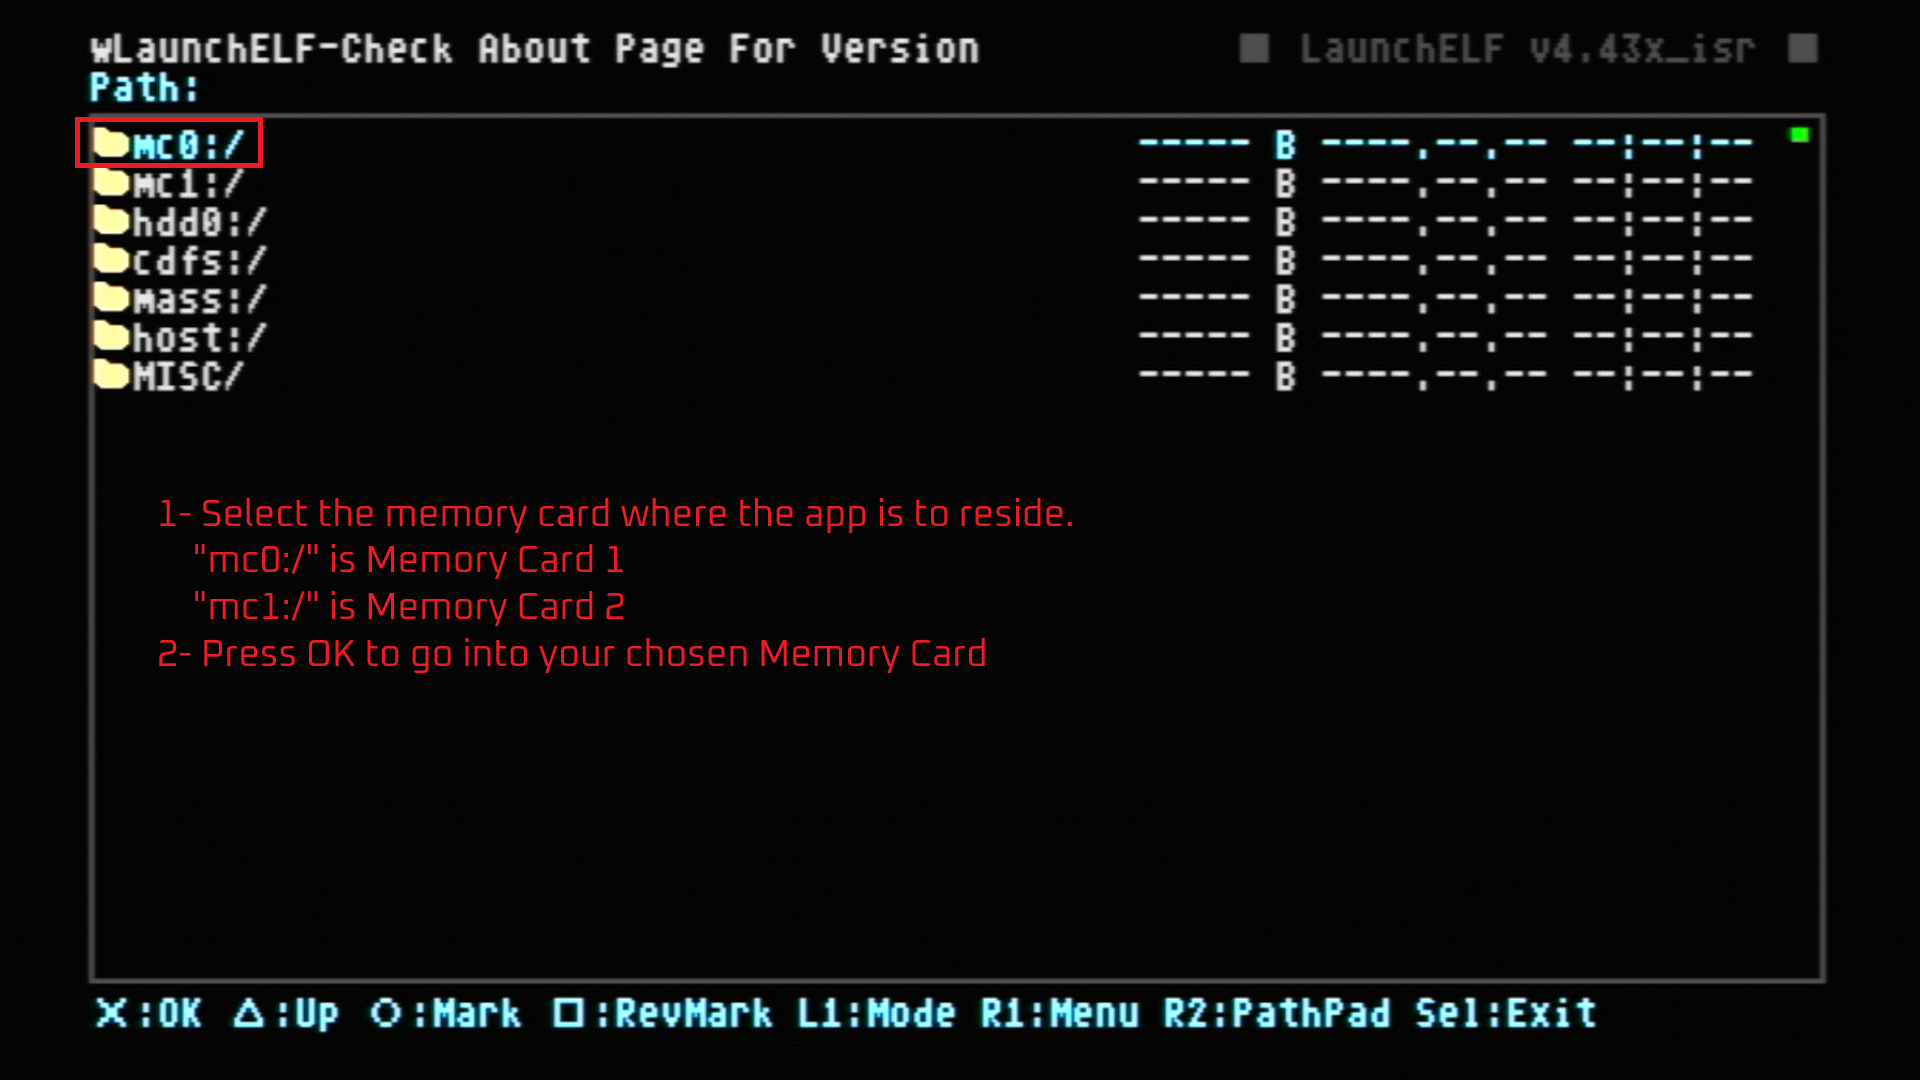Screen dimensions: 1920x1080
Task: Click the MISC/ folder icon
Action: pyautogui.click(x=112, y=374)
